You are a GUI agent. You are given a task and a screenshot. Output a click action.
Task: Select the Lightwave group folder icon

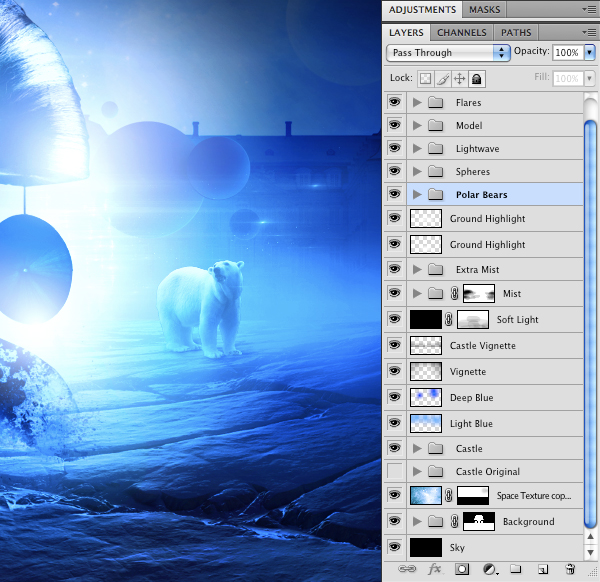tap(435, 148)
